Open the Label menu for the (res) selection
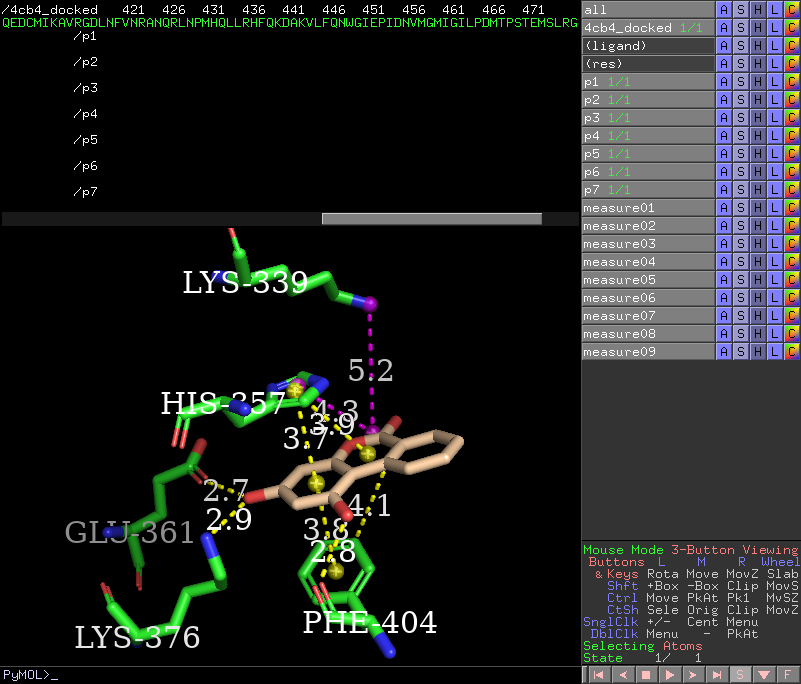The image size is (801, 684). pos(774,64)
